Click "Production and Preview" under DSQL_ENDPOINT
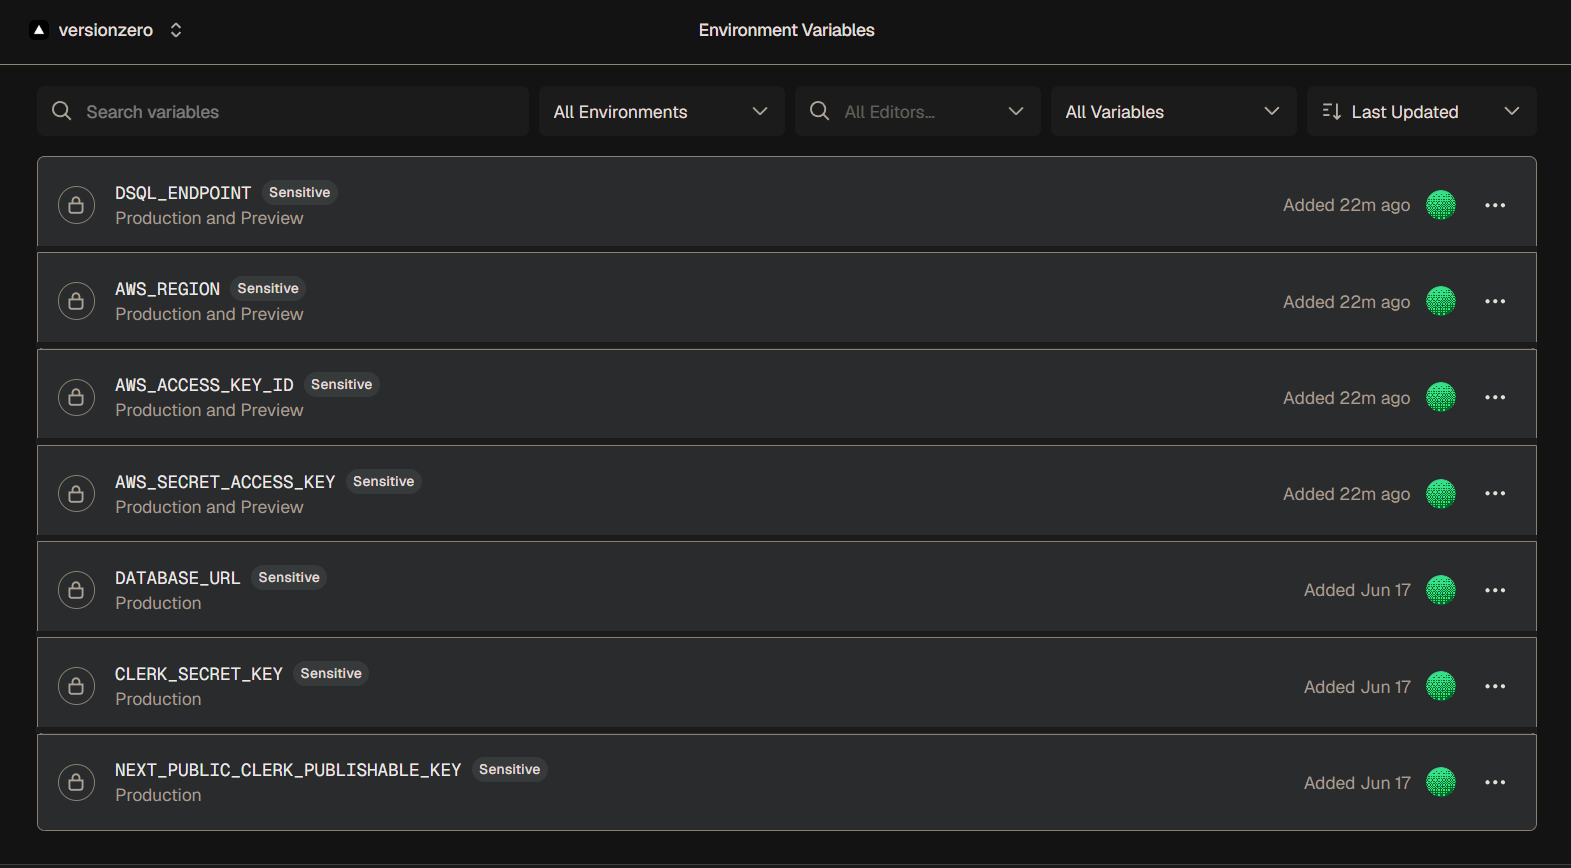Screen dimensions: 1571x868 pyautogui.click(x=209, y=218)
